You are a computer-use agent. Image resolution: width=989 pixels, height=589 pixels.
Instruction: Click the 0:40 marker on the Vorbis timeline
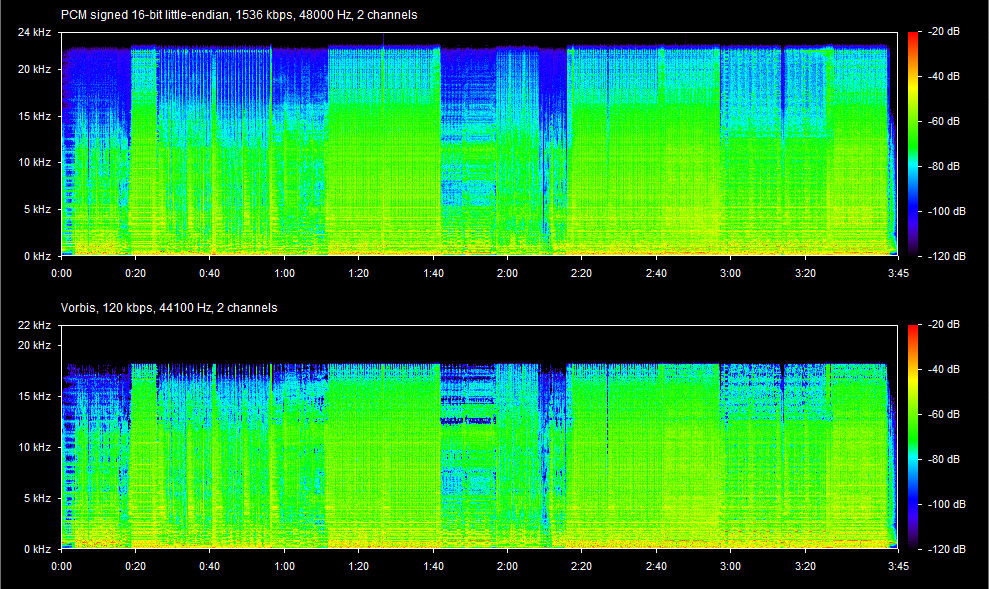click(x=211, y=565)
